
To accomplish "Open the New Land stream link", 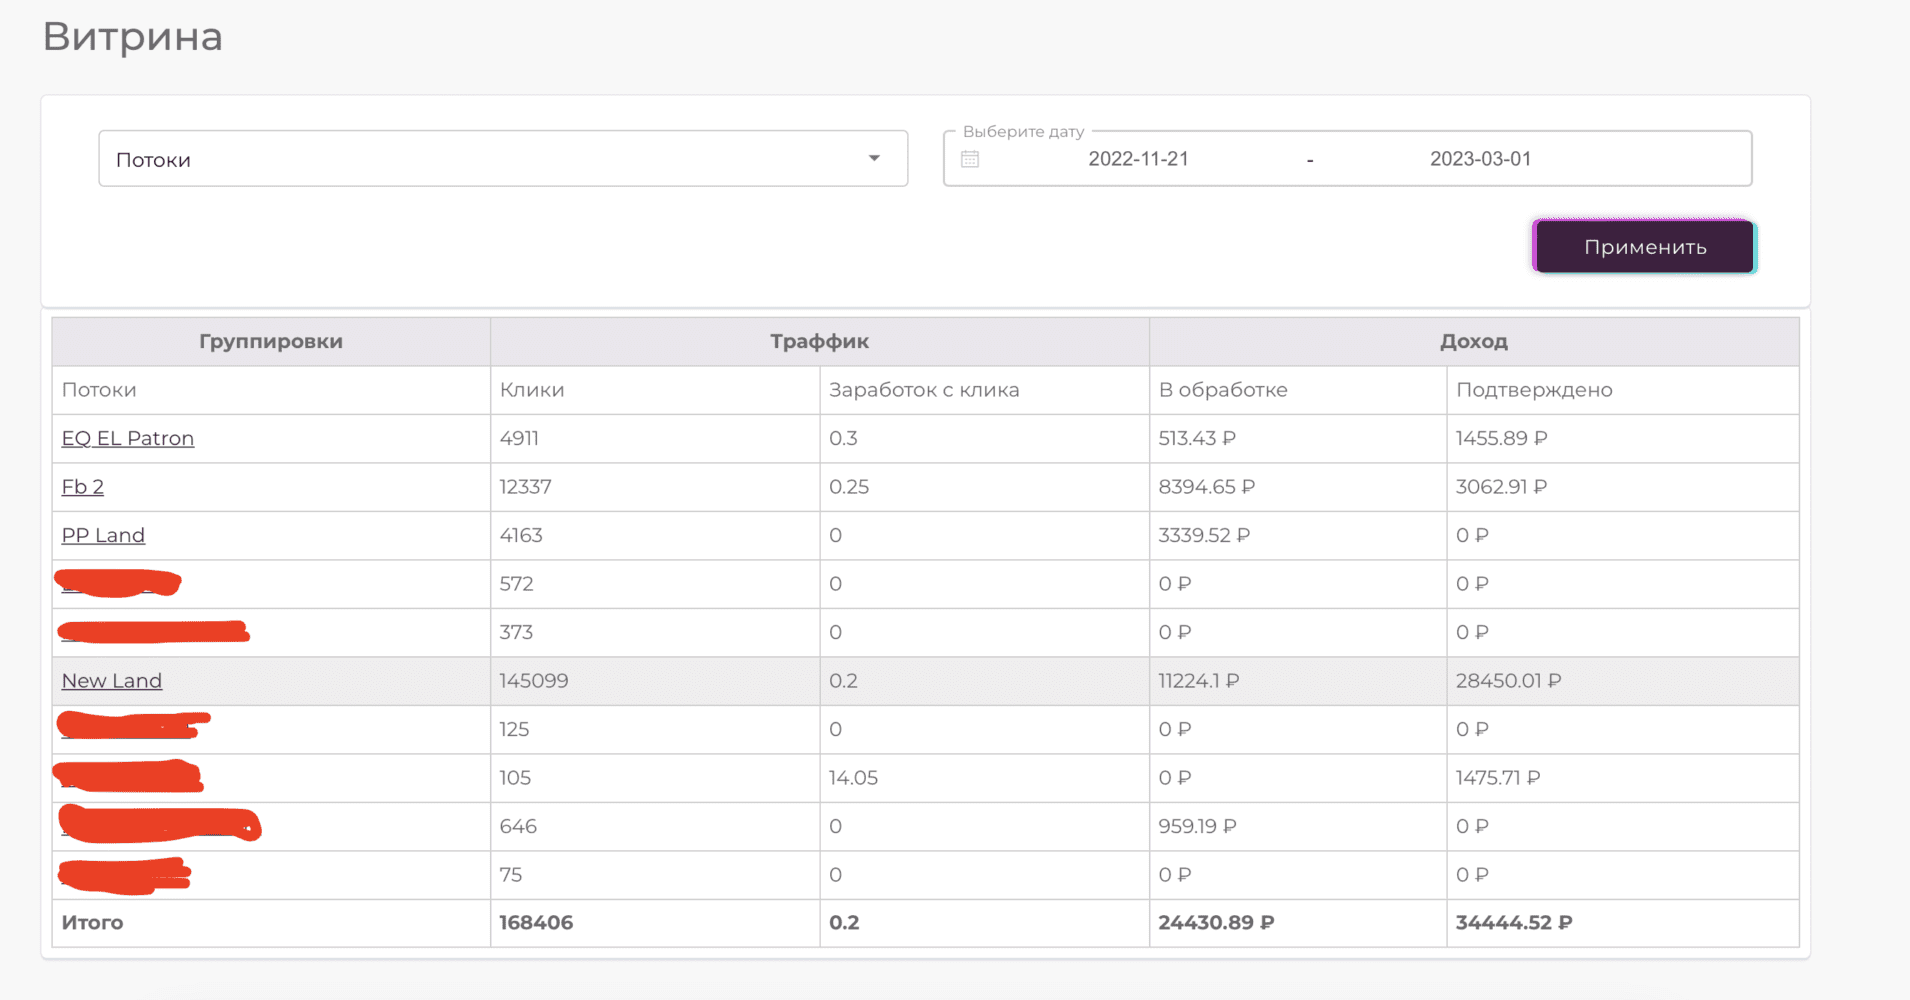I will 112,681.
